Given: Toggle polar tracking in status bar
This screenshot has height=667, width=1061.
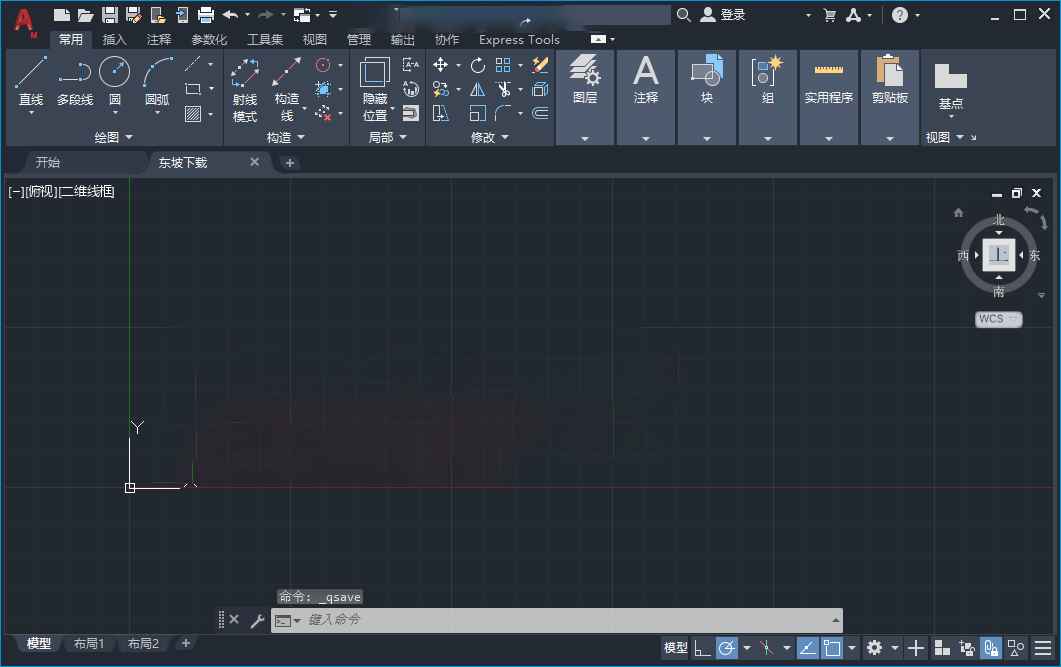Looking at the screenshot, I should [x=726, y=648].
